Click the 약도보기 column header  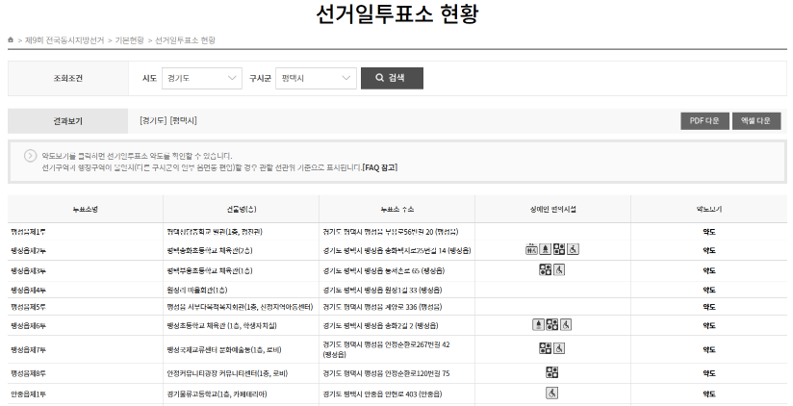(709, 209)
